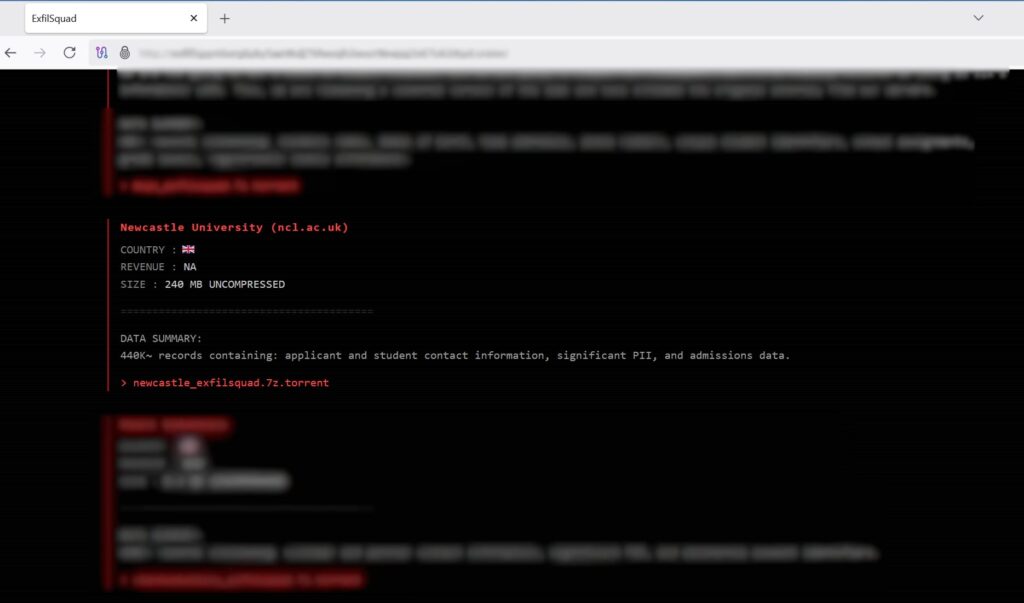This screenshot has width=1024, height=603.
Task: Select the 240 MB UNCOMPRESSED size value
Action: [225, 284]
